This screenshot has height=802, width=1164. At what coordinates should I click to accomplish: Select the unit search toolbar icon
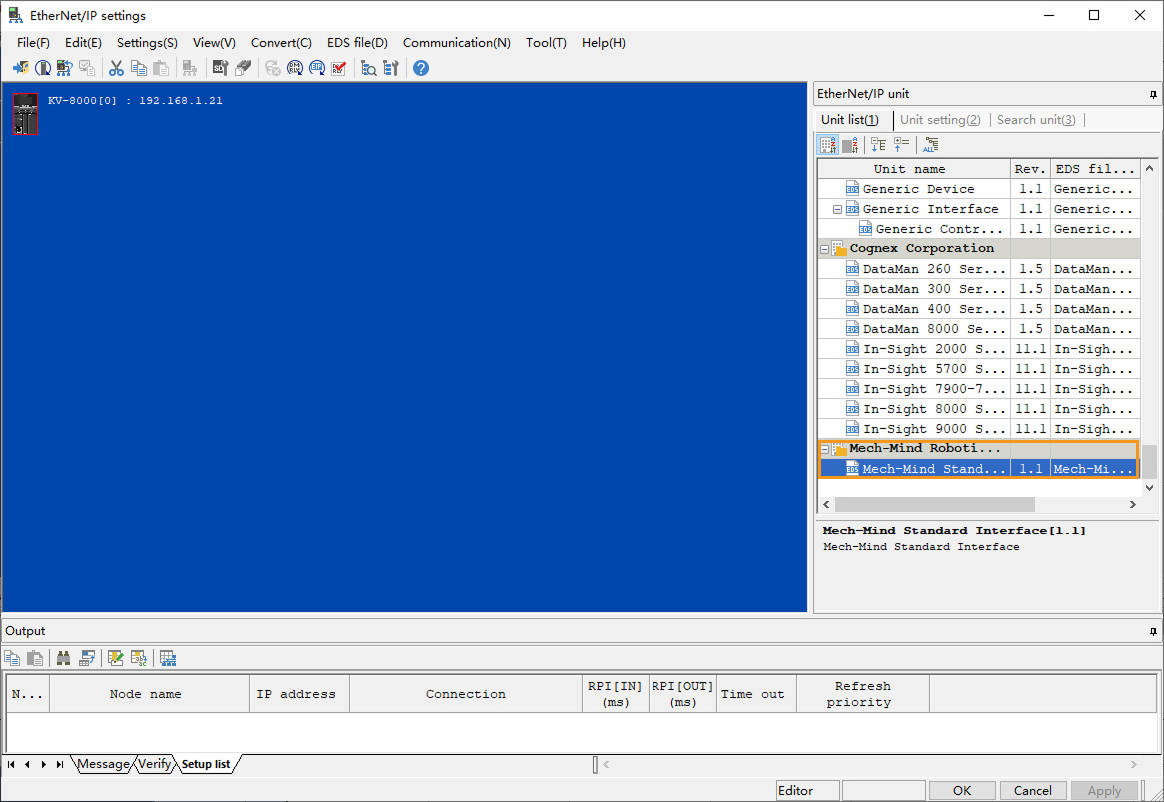(369, 67)
